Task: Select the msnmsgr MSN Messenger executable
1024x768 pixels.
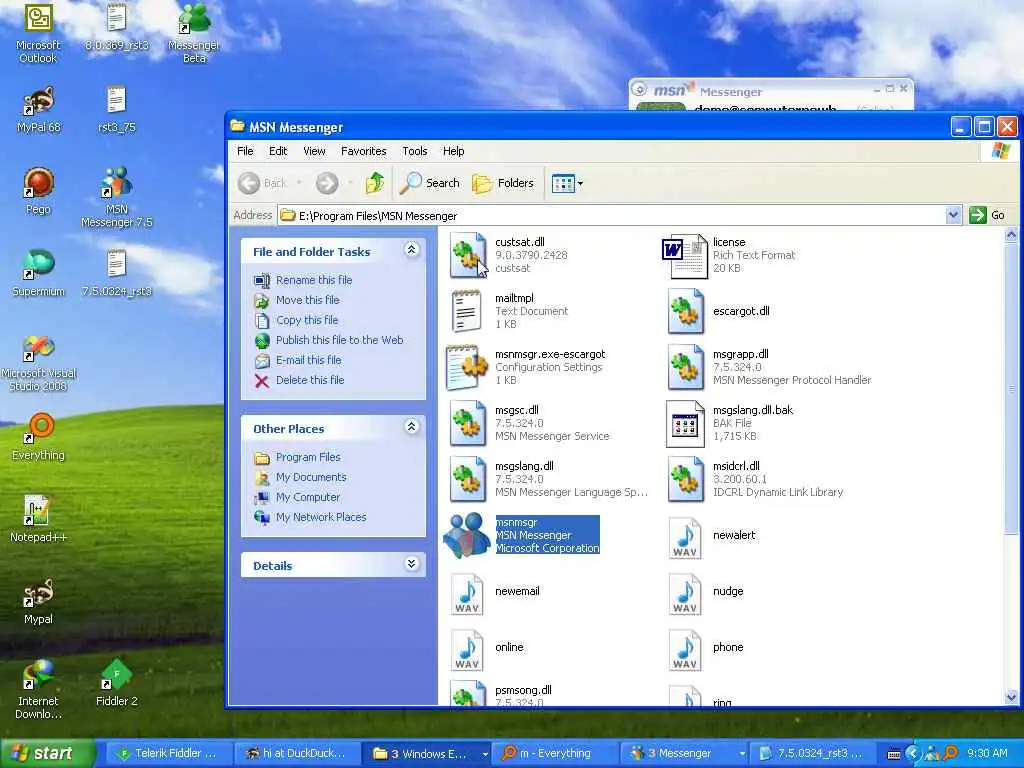Action: (521, 536)
